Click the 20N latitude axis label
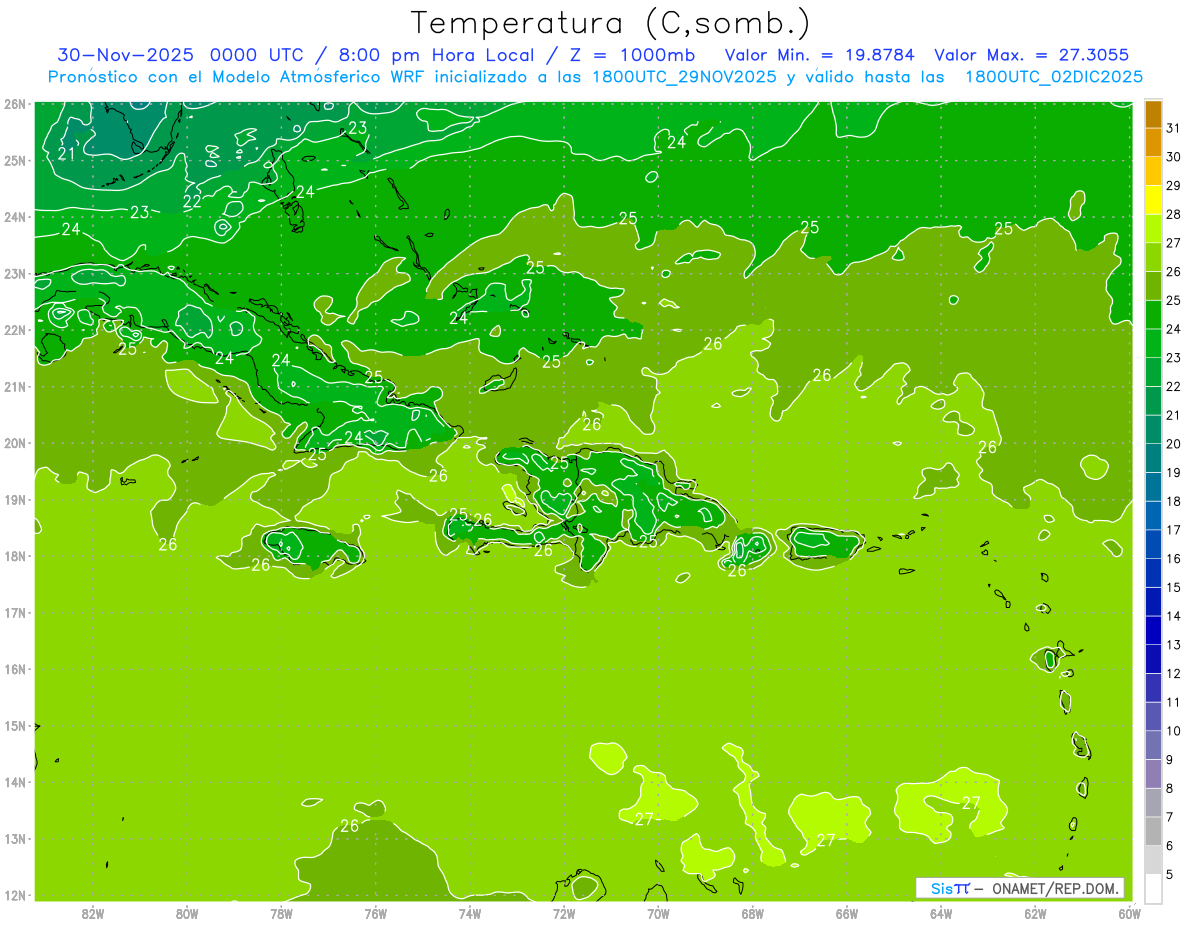 15,443
